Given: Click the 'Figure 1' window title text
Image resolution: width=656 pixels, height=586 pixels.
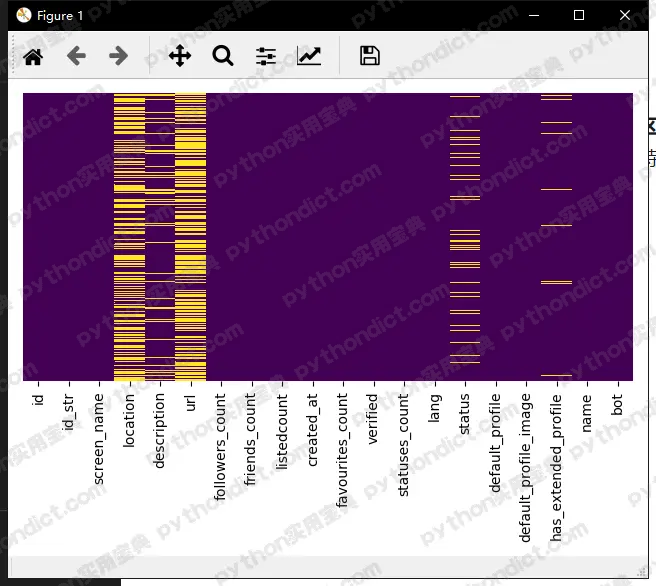Looking at the screenshot, I should [x=60, y=16].
